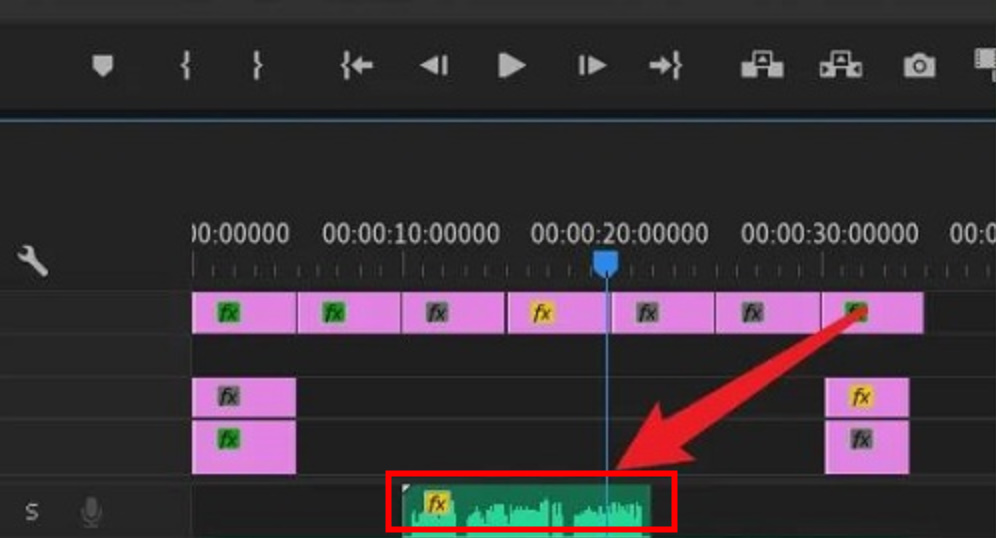Screen dimensions: 996x538
Task: Set the Mark In point
Action: click(x=185, y=66)
